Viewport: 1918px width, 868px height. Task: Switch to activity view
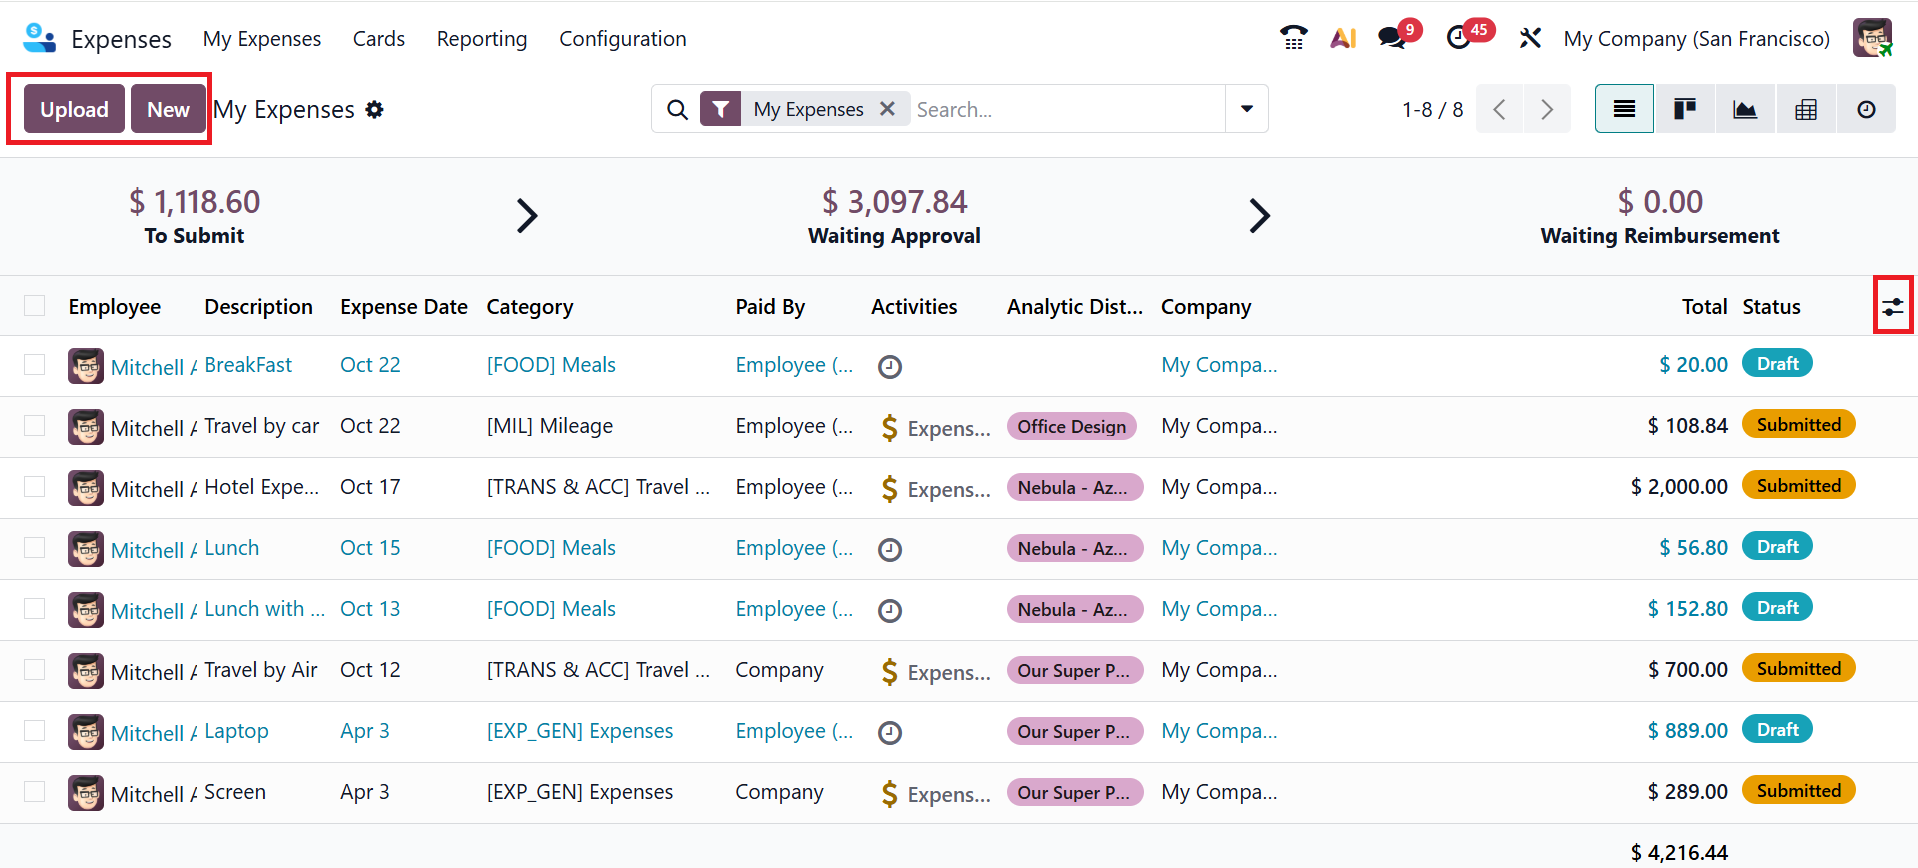tap(1866, 109)
